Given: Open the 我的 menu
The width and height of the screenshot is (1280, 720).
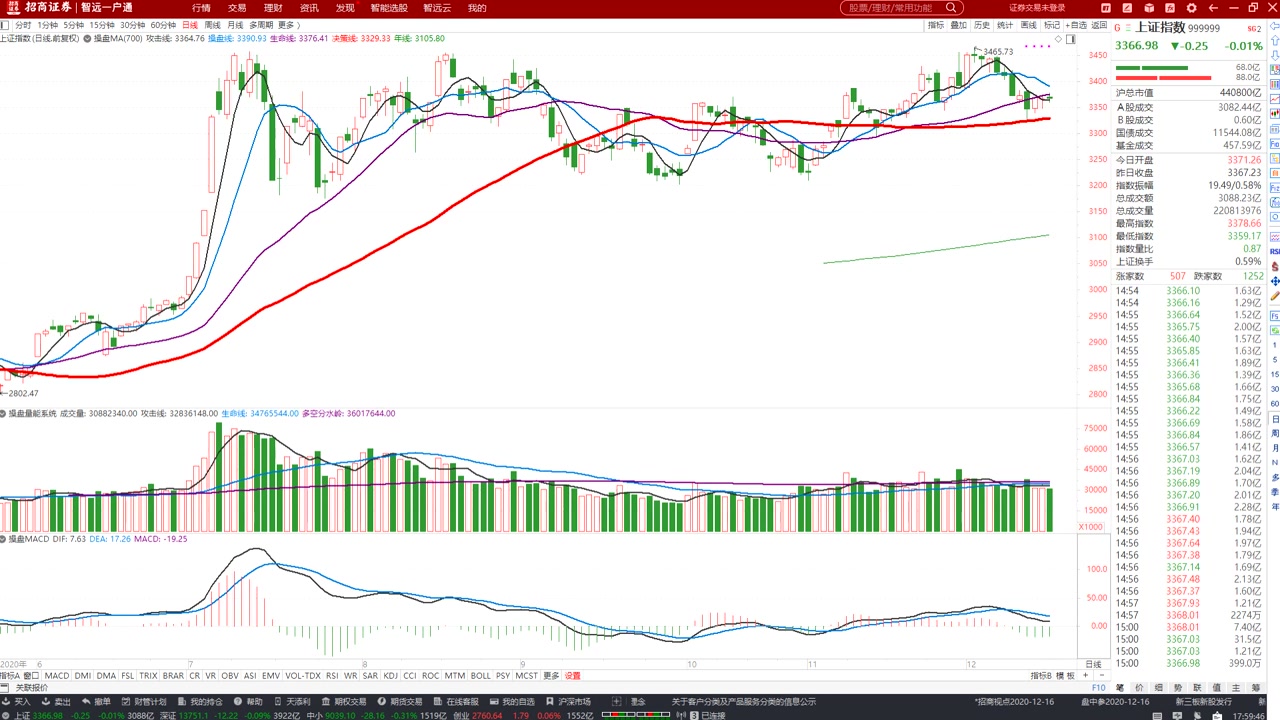Looking at the screenshot, I should 477,8.
